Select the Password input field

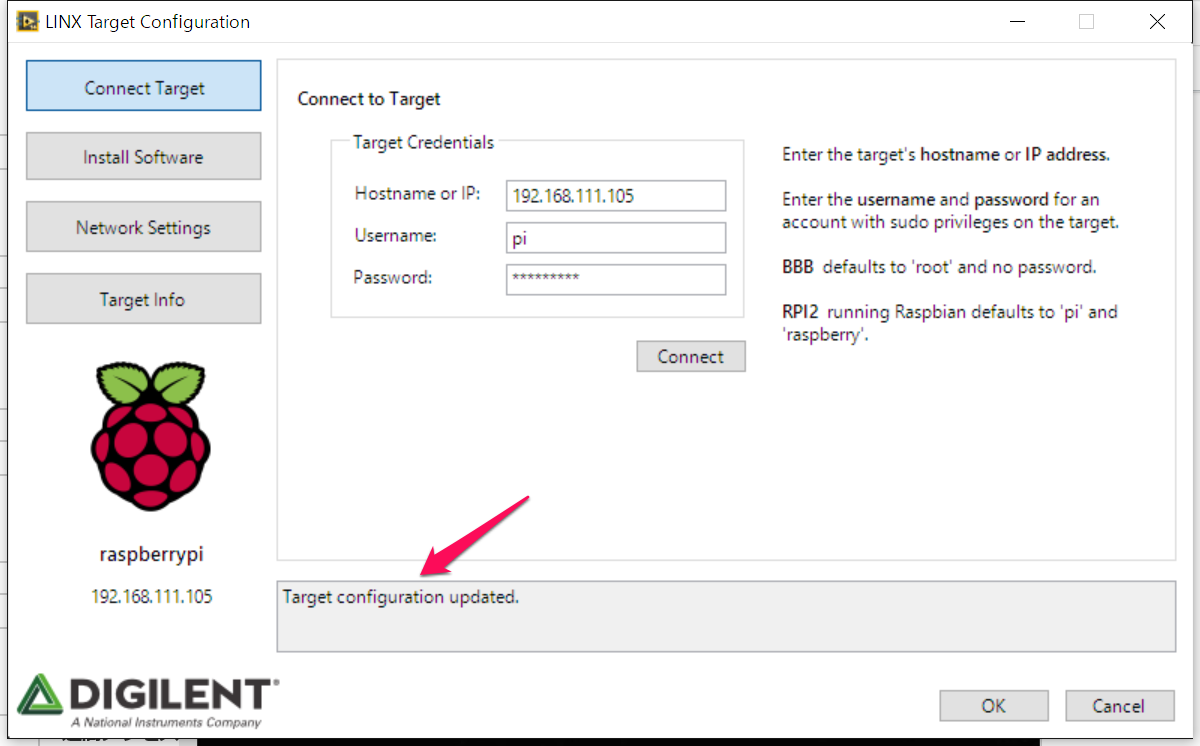[615, 279]
